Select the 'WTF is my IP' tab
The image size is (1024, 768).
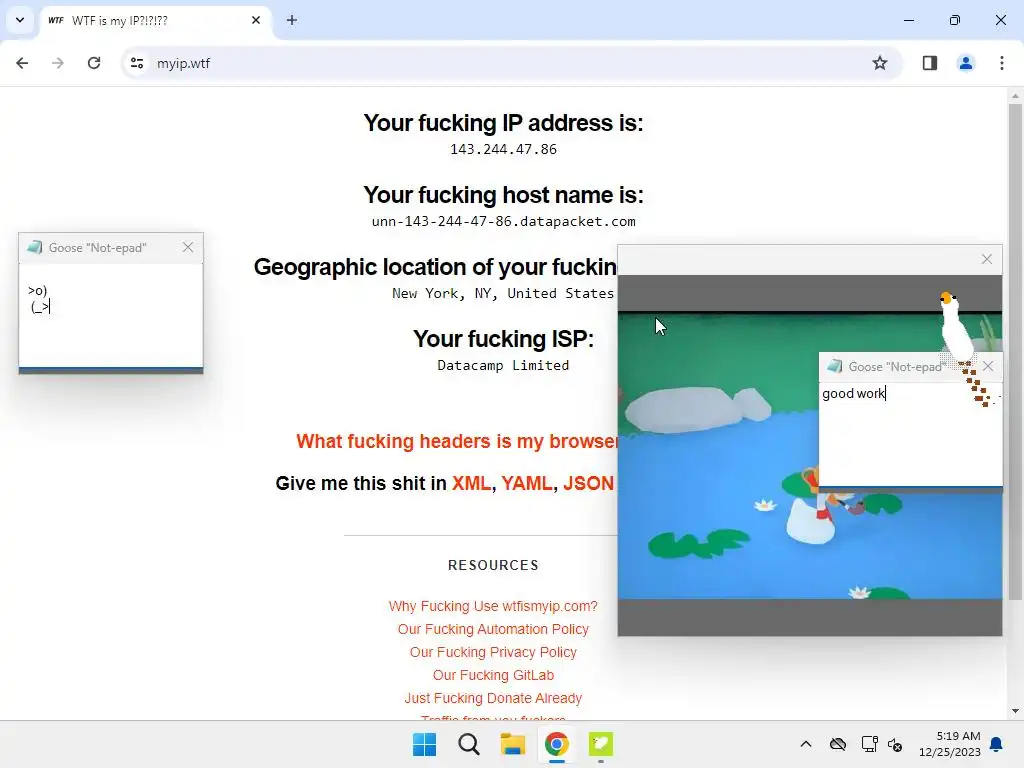157,21
